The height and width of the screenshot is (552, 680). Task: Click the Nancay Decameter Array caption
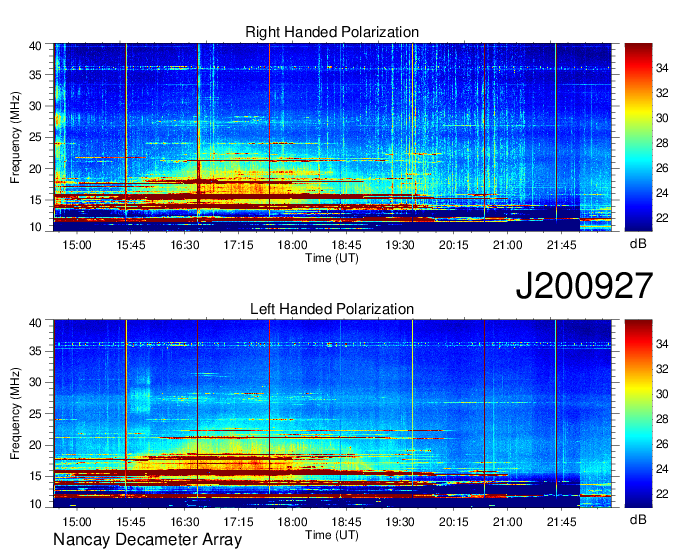point(147,540)
